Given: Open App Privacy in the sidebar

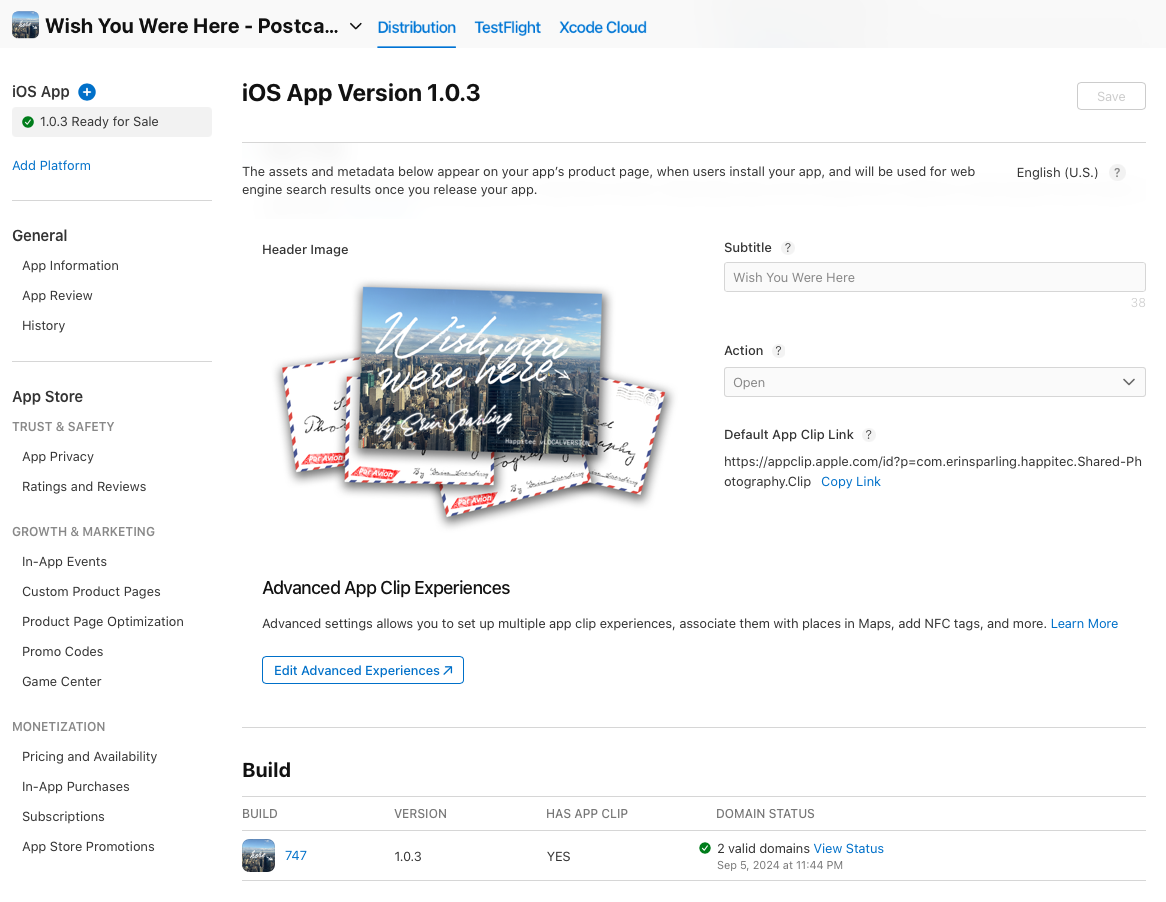Looking at the screenshot, I should pyautogui.click(x=58, y=456).
